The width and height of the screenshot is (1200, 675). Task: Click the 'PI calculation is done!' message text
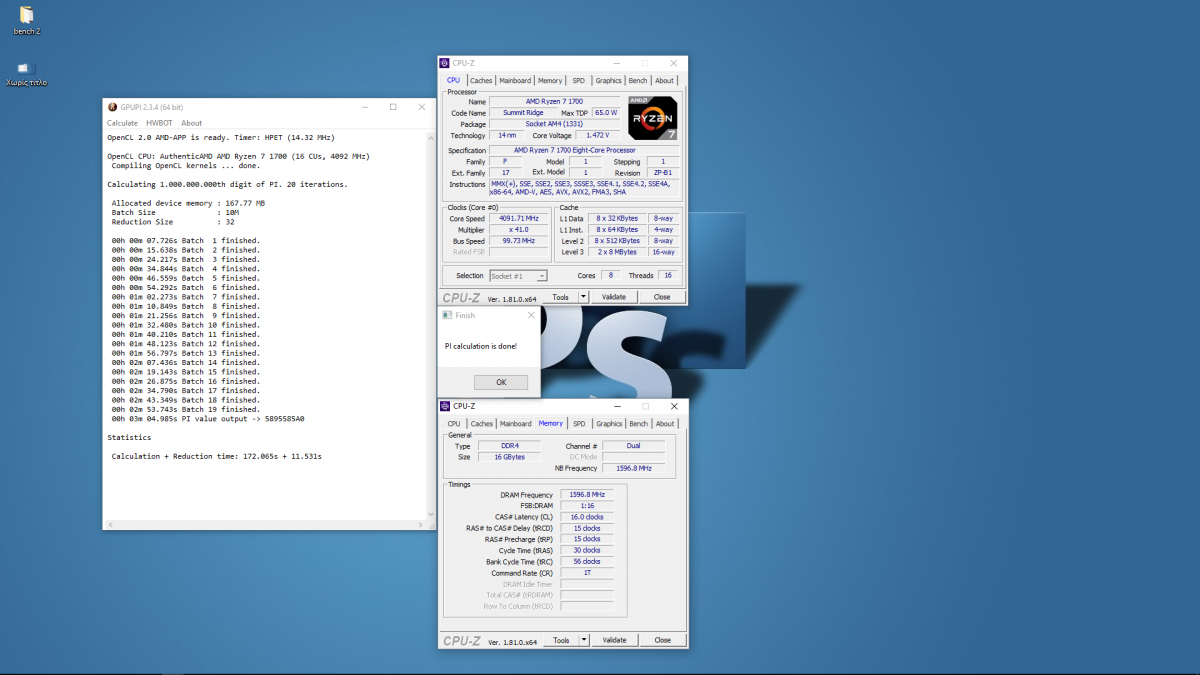click(481, 346)
